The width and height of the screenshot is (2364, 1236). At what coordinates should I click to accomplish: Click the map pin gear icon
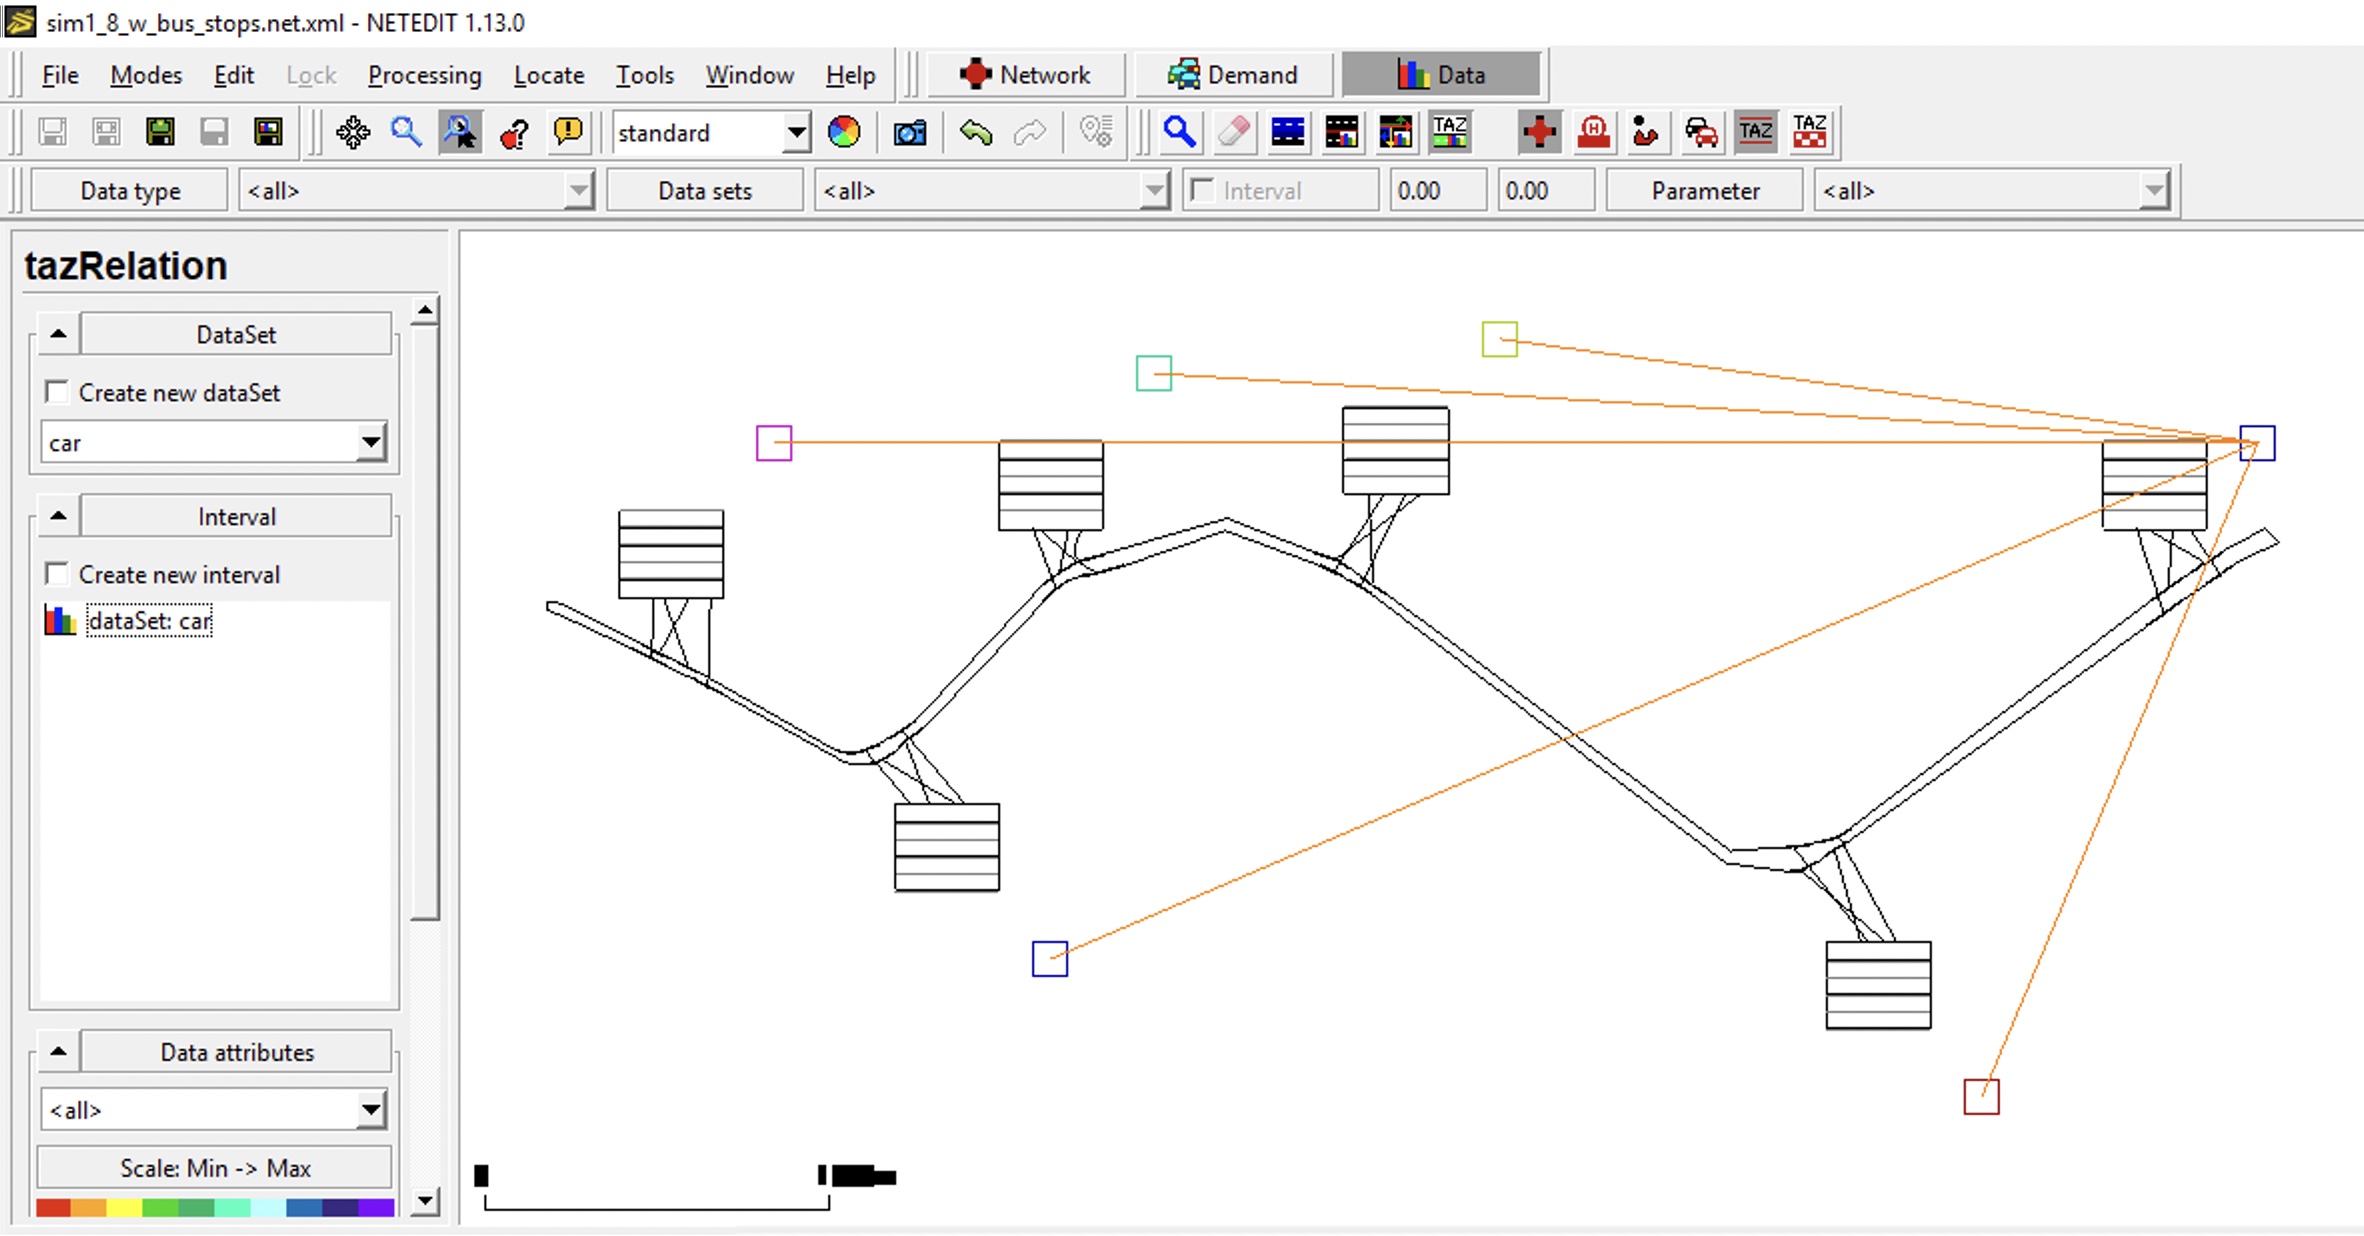(x=1096, y=132)
